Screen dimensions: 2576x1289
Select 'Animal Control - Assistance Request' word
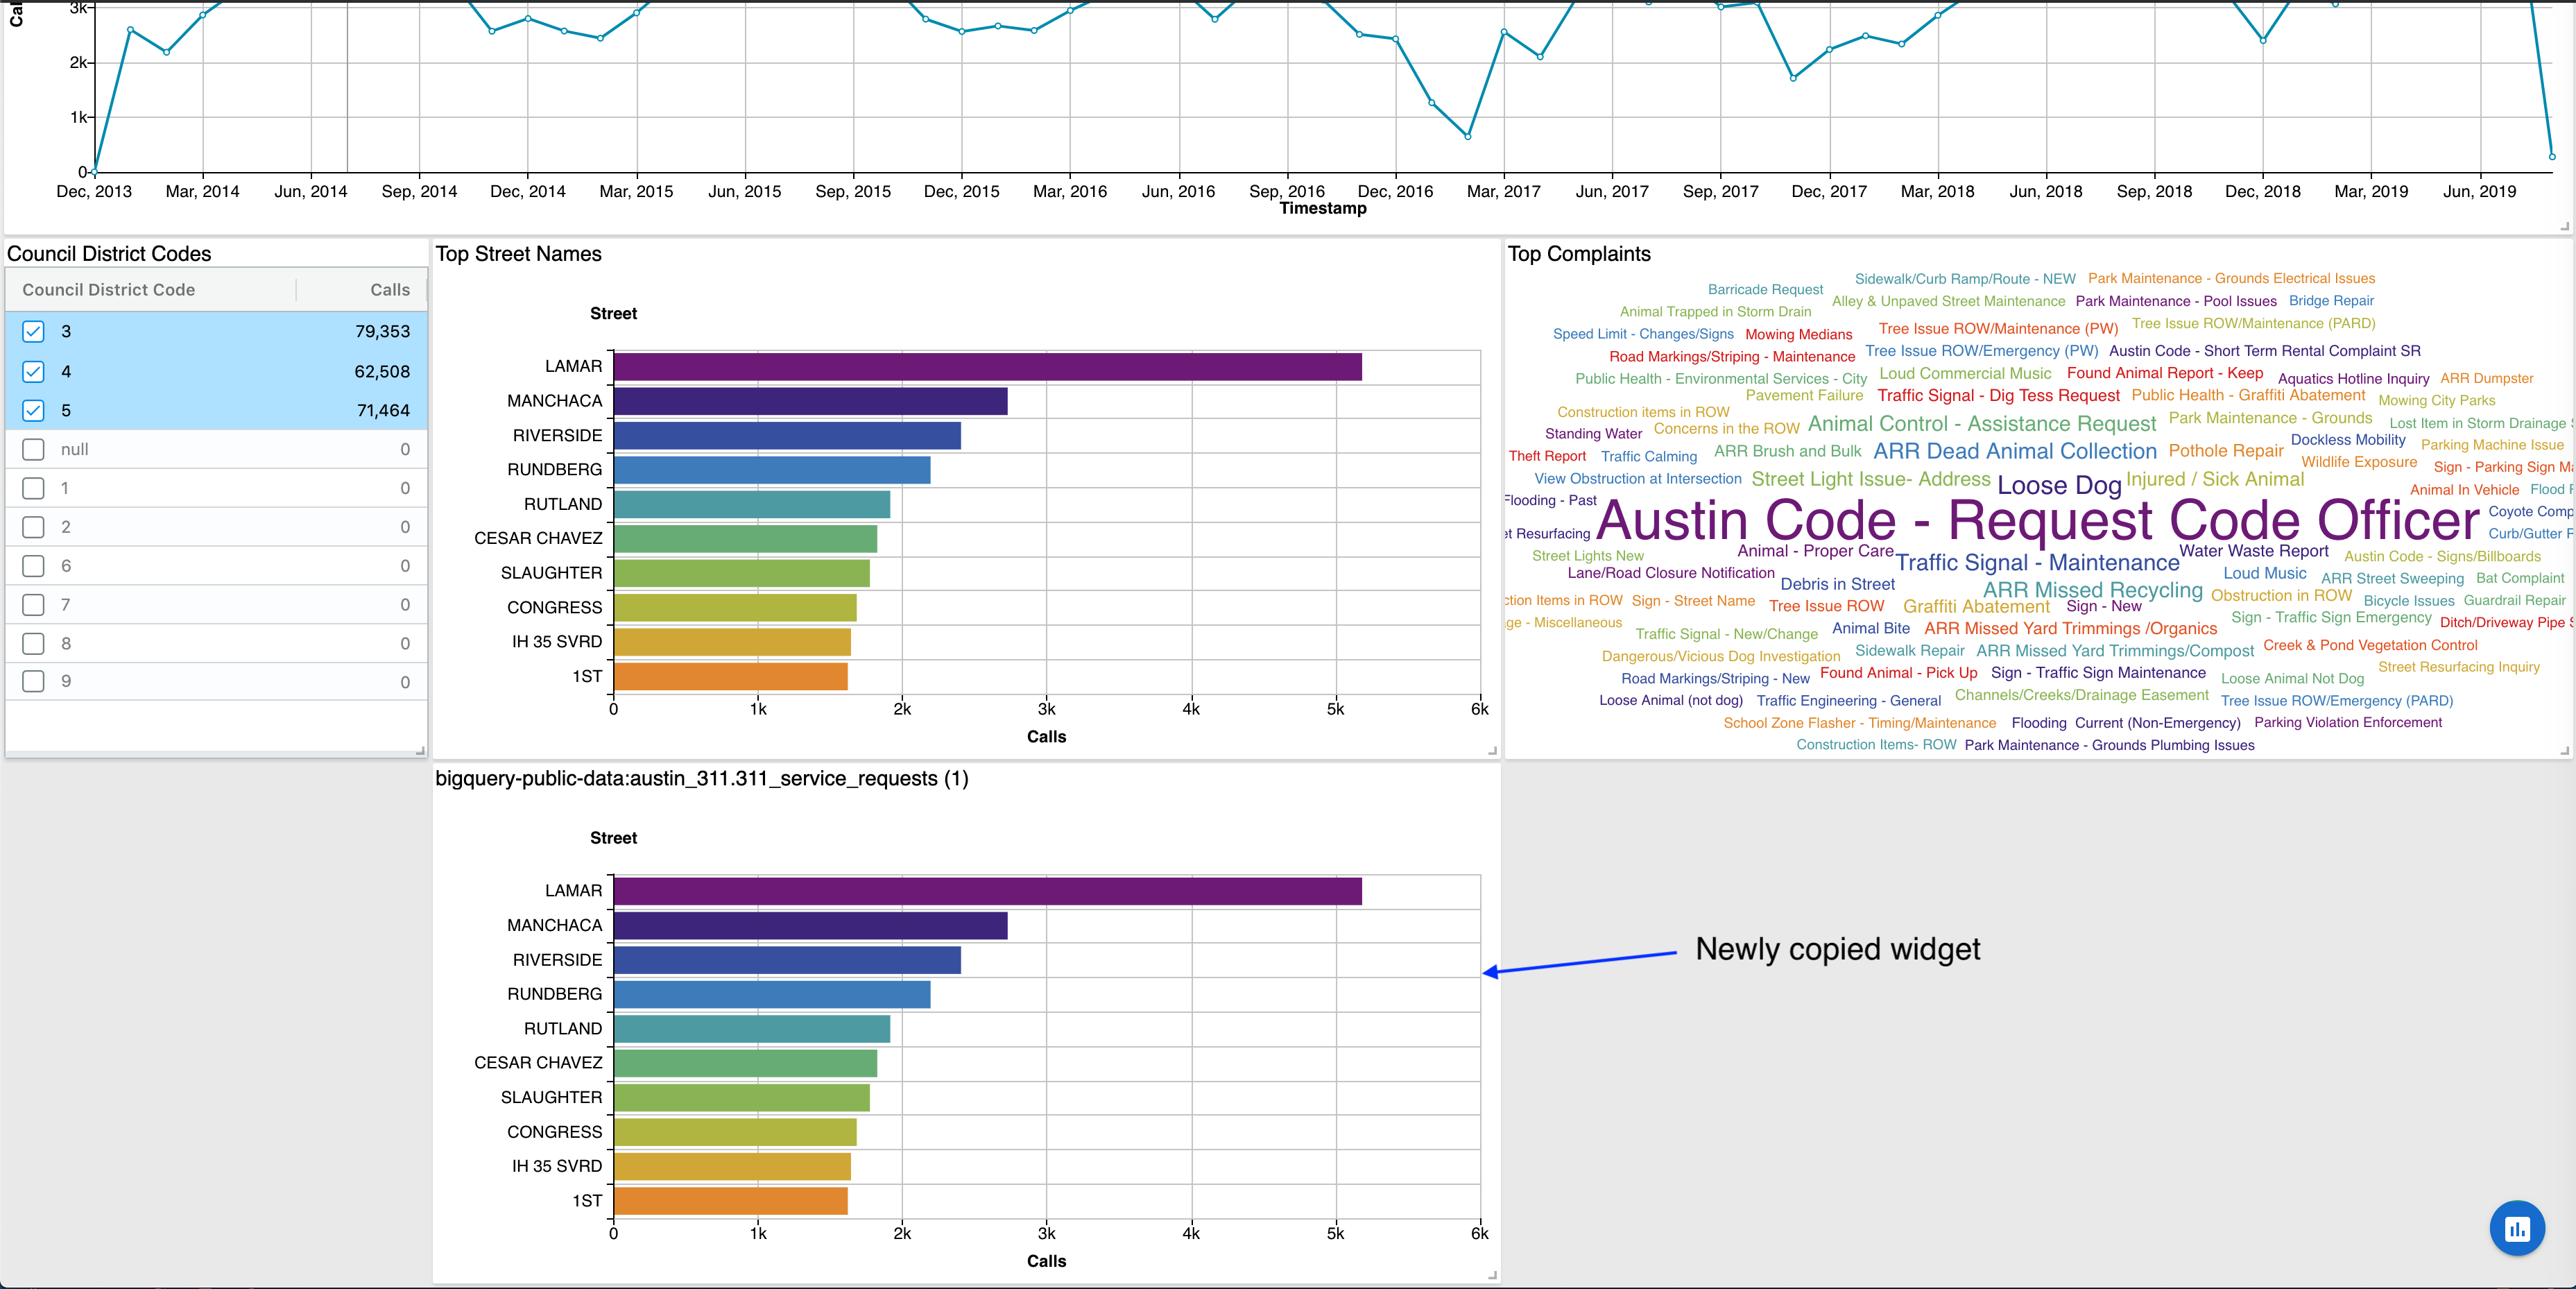pyautogui.click(x=1982, y=424)
